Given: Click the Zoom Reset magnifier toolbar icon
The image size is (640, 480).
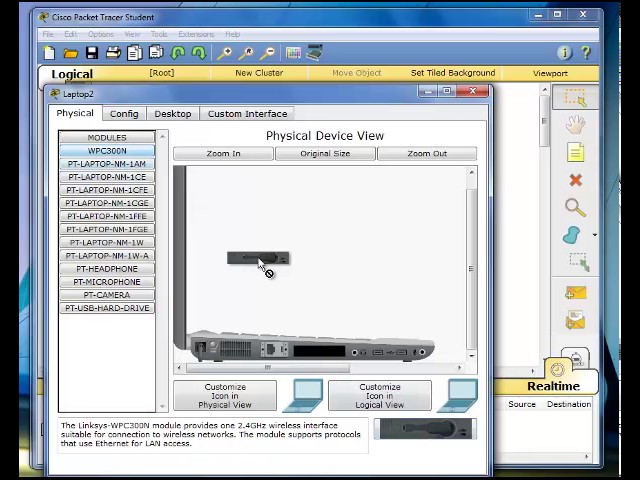Looking at the screenshot, I should tap(246, 53).
